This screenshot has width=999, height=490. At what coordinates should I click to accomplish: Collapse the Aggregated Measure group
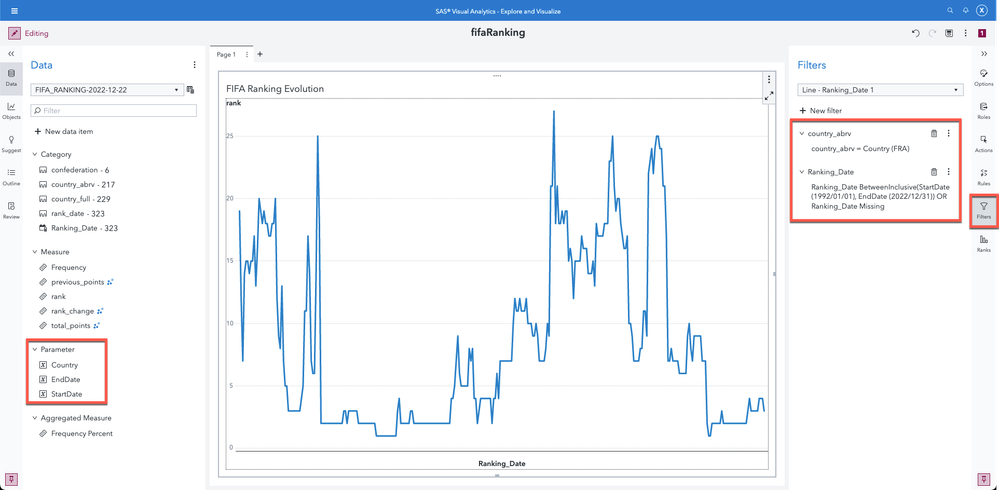click(35, 419)
